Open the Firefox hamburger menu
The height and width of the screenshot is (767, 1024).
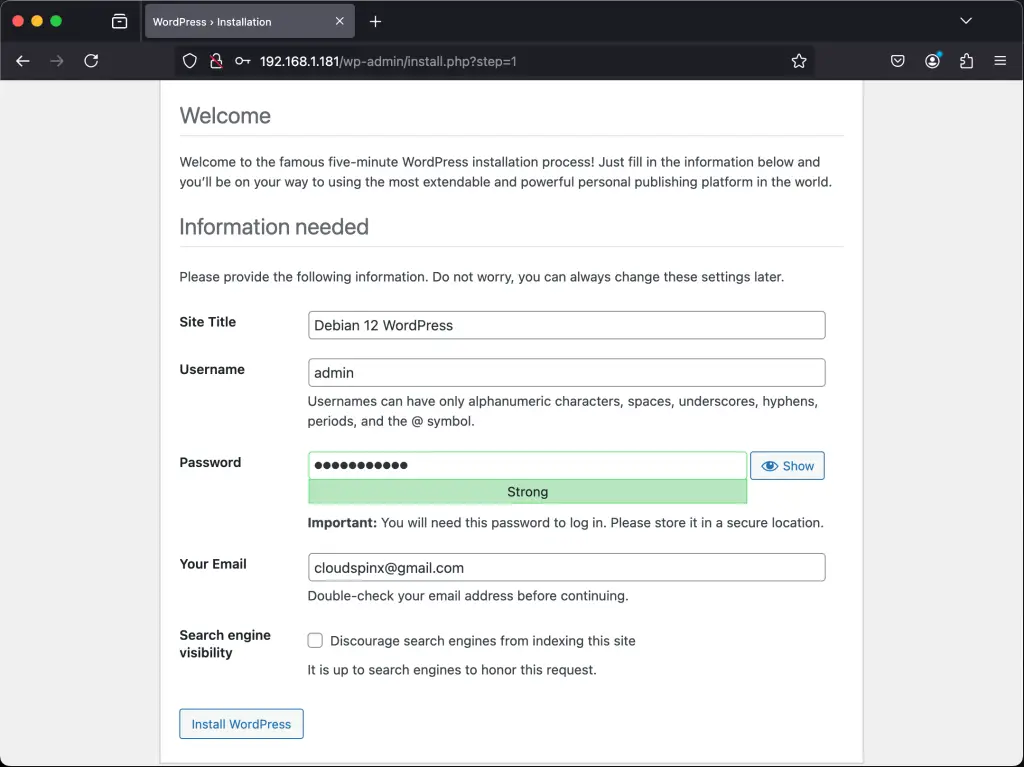point(1000,61)
